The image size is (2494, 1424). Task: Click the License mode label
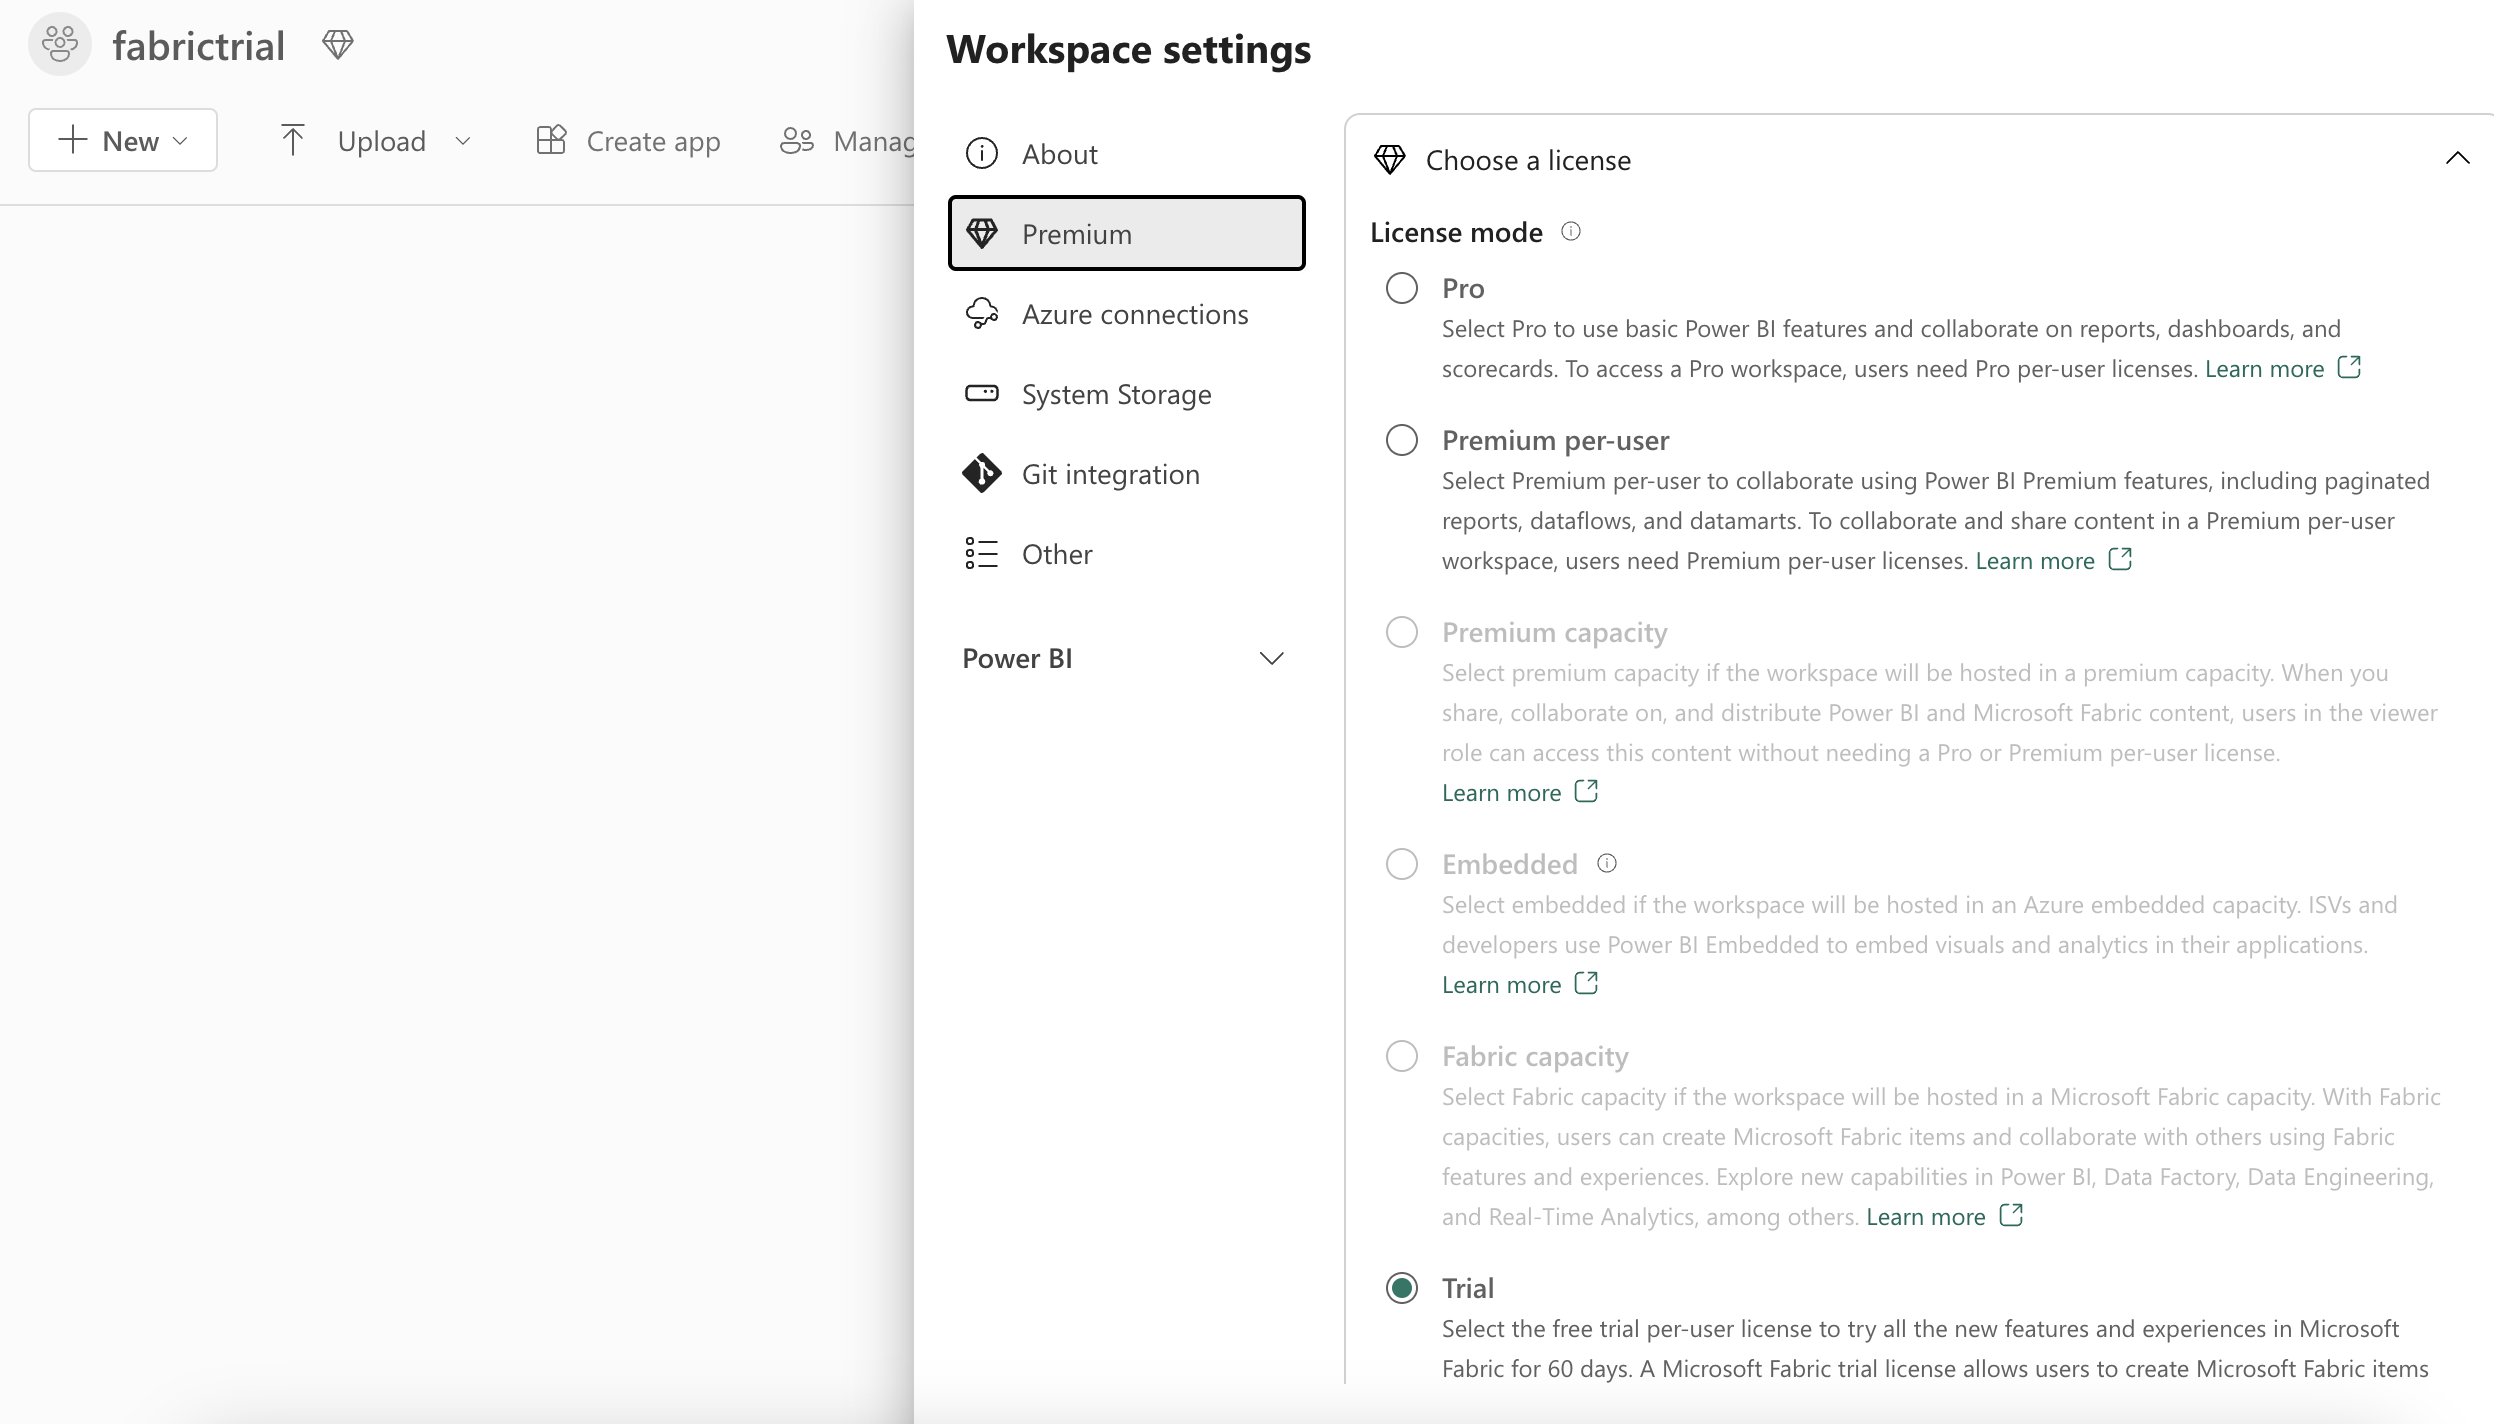(1456, 232)
